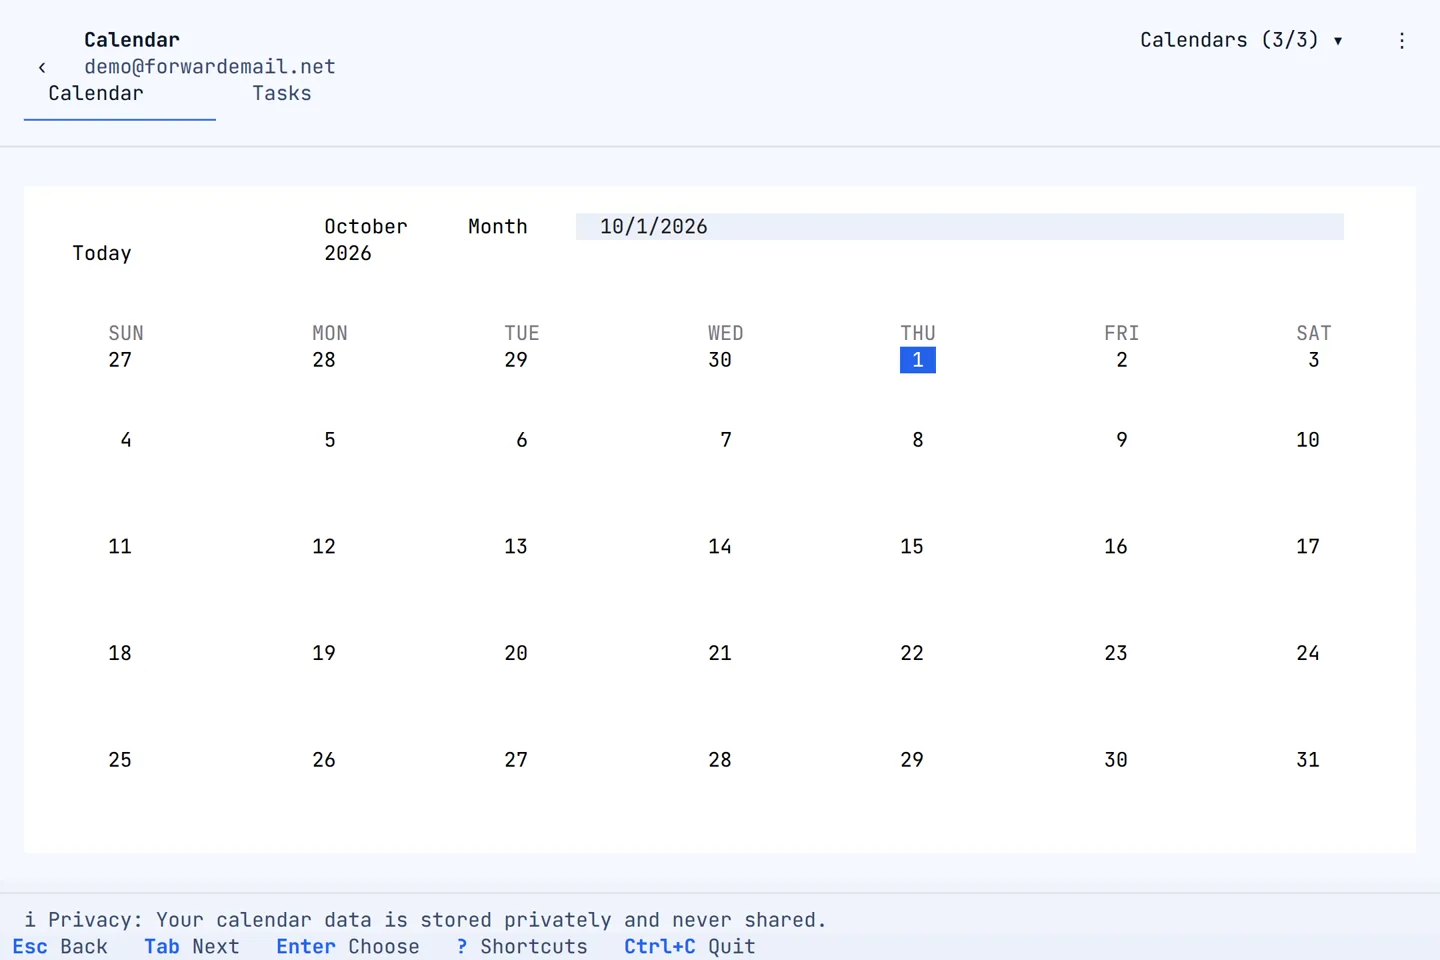Screen dimensions: 1440x960
Task: Open the three-dot more options menu
Action: [1402, 40]
